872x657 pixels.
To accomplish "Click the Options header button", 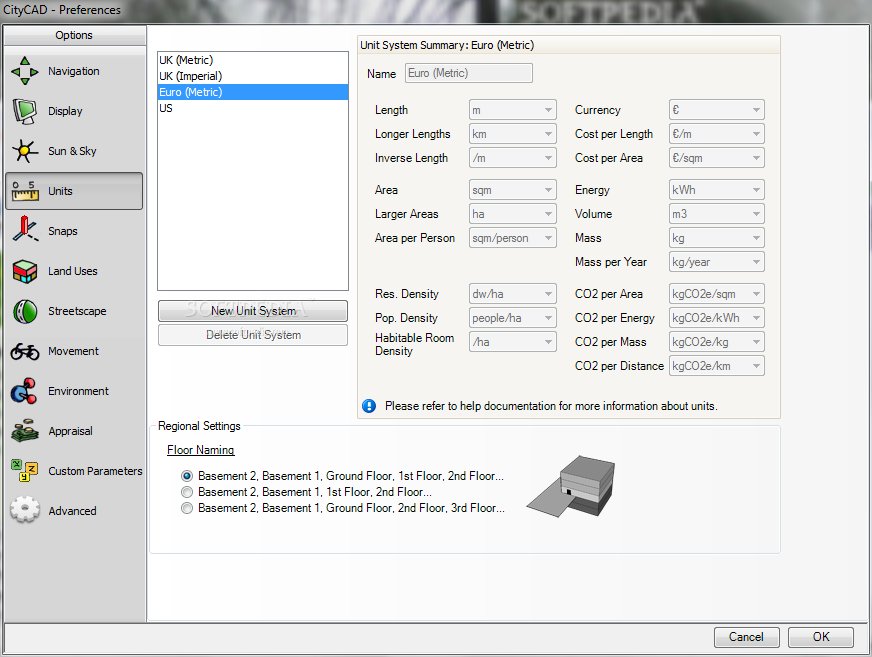I will [75, 35].
